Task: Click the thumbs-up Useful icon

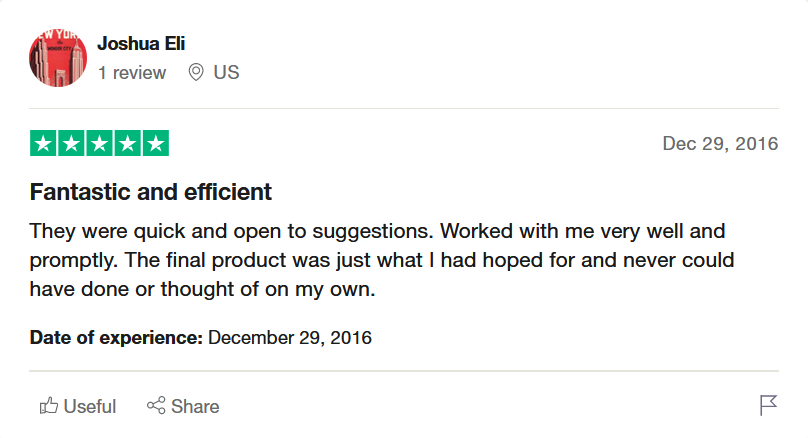Action: point(48,406)
